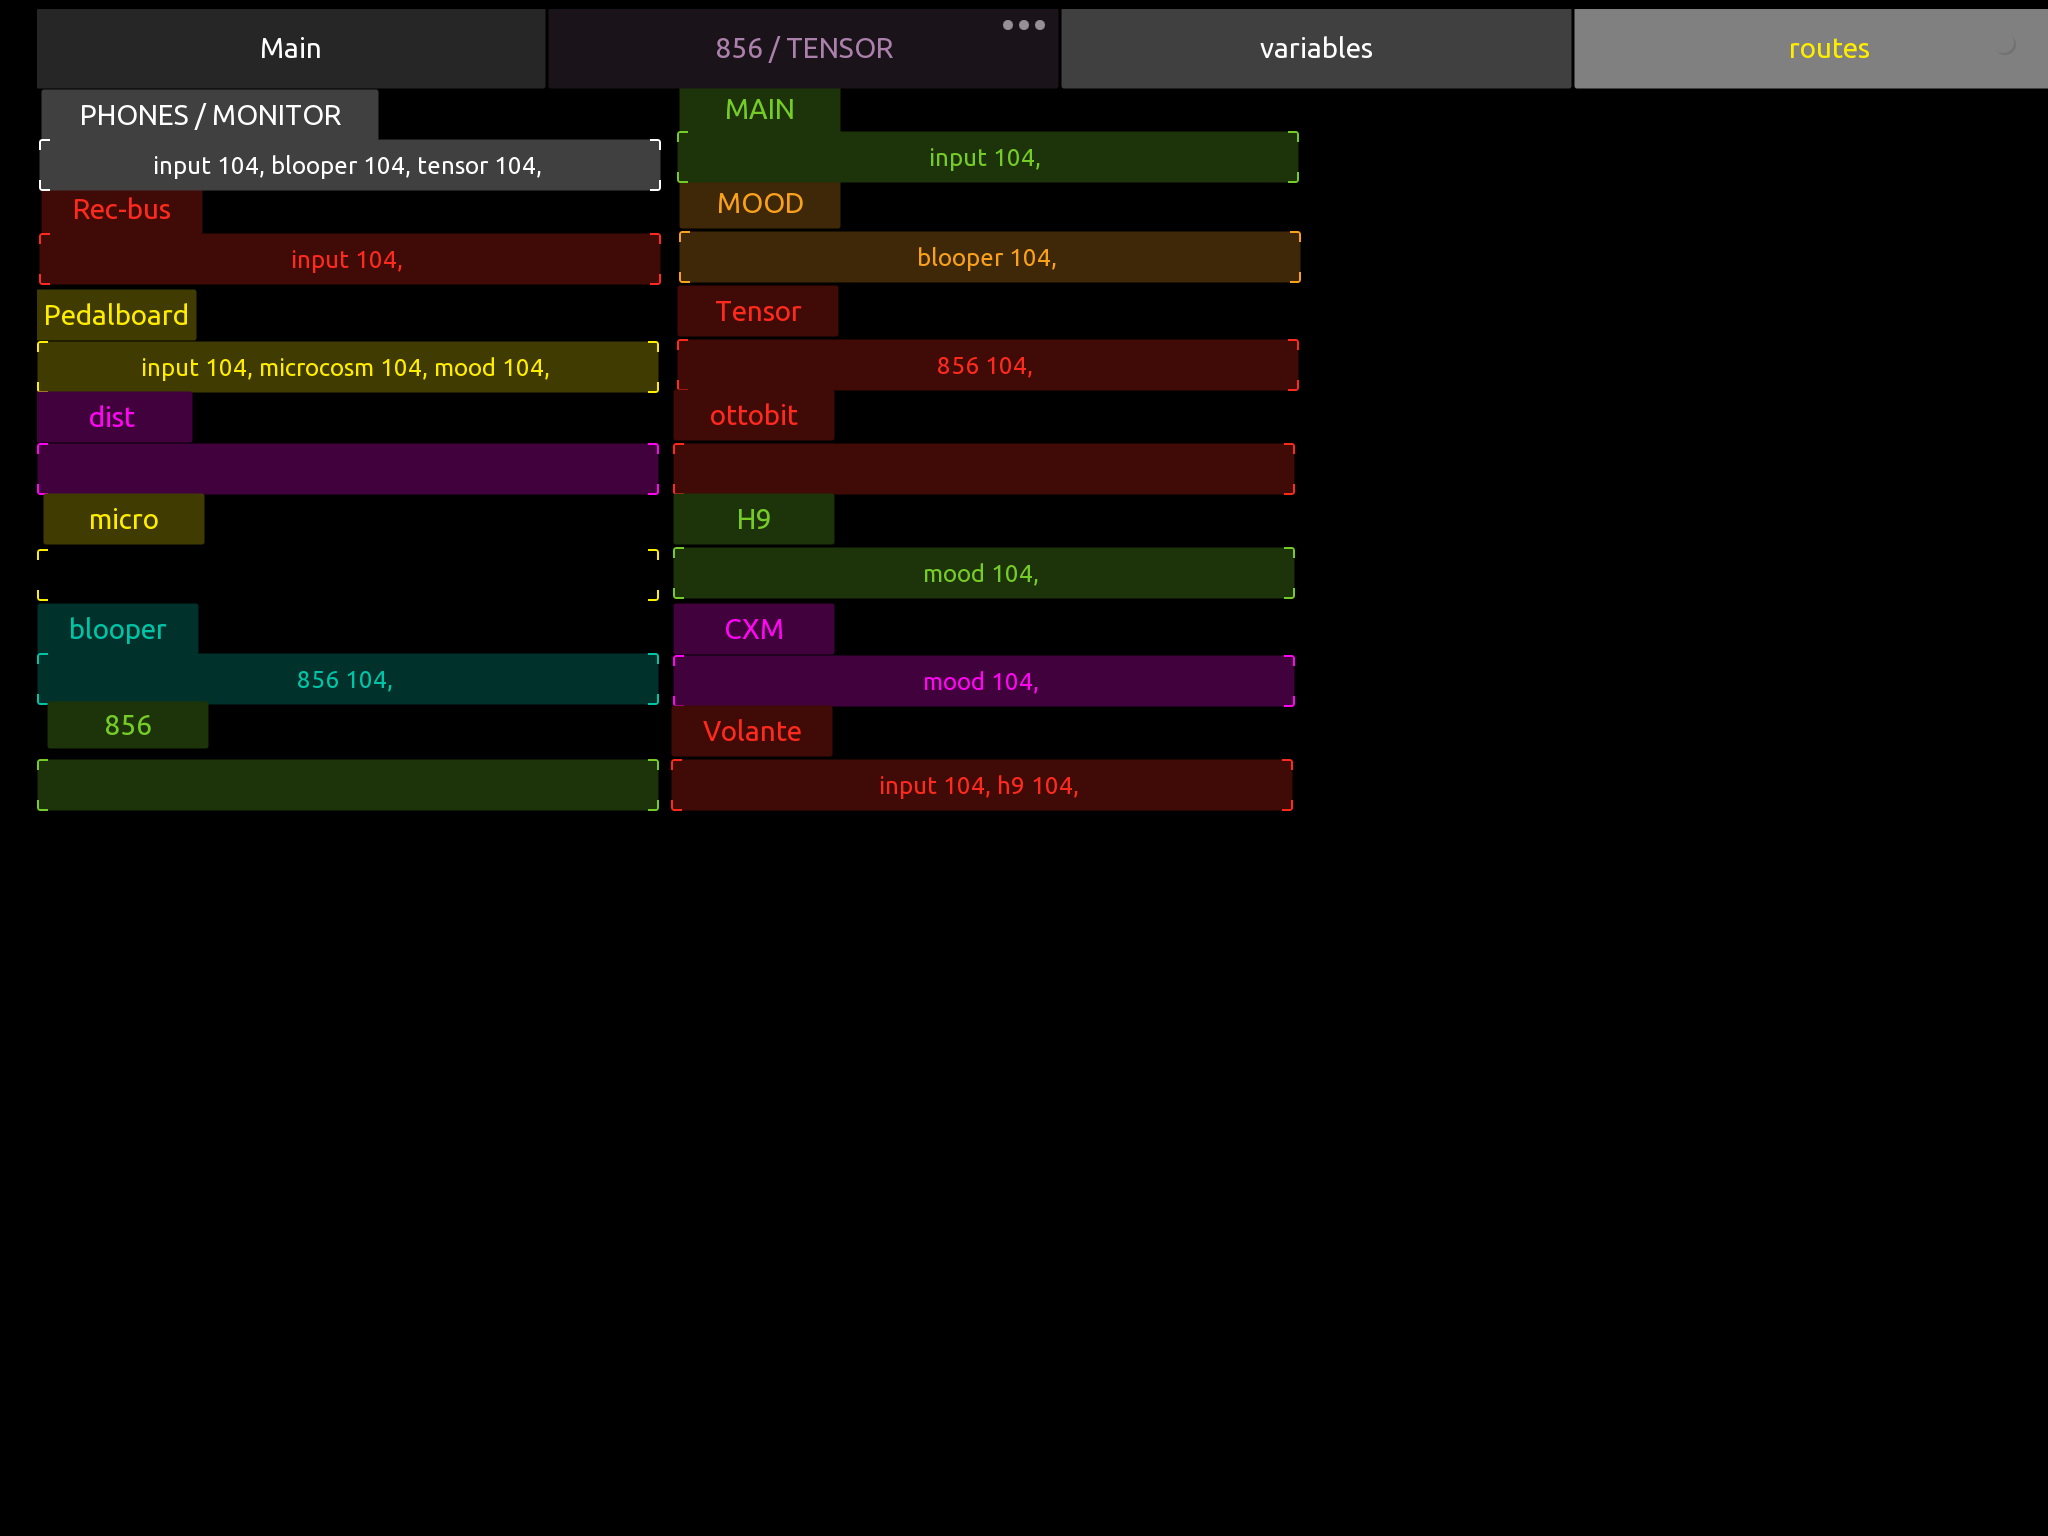Click the ottobit label
This screenshot has height=1536, width=2048.
tap(754, 415)
